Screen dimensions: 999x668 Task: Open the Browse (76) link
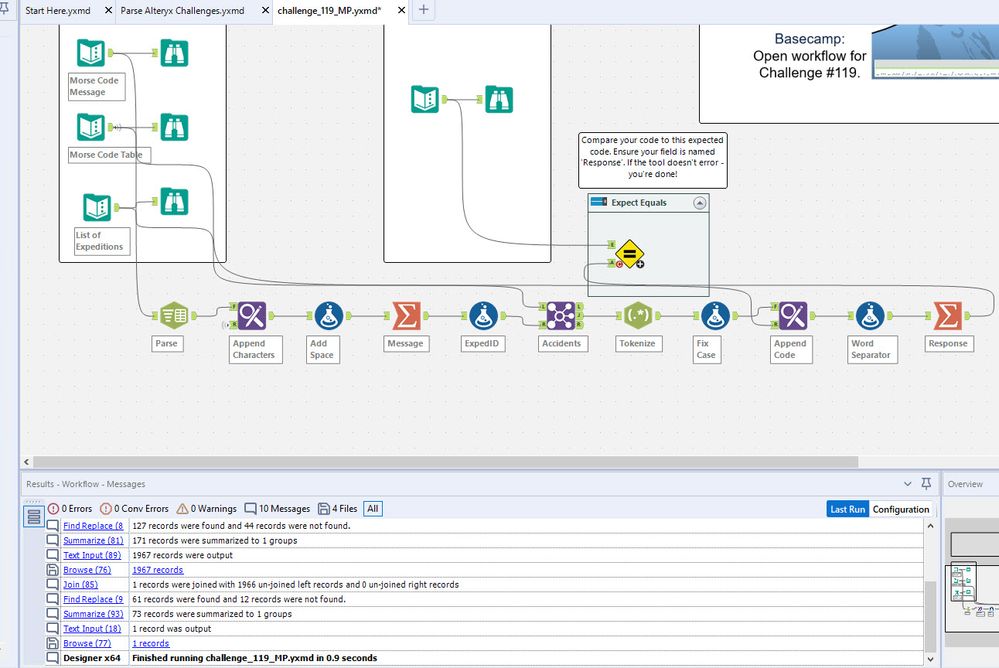[87, 570]
